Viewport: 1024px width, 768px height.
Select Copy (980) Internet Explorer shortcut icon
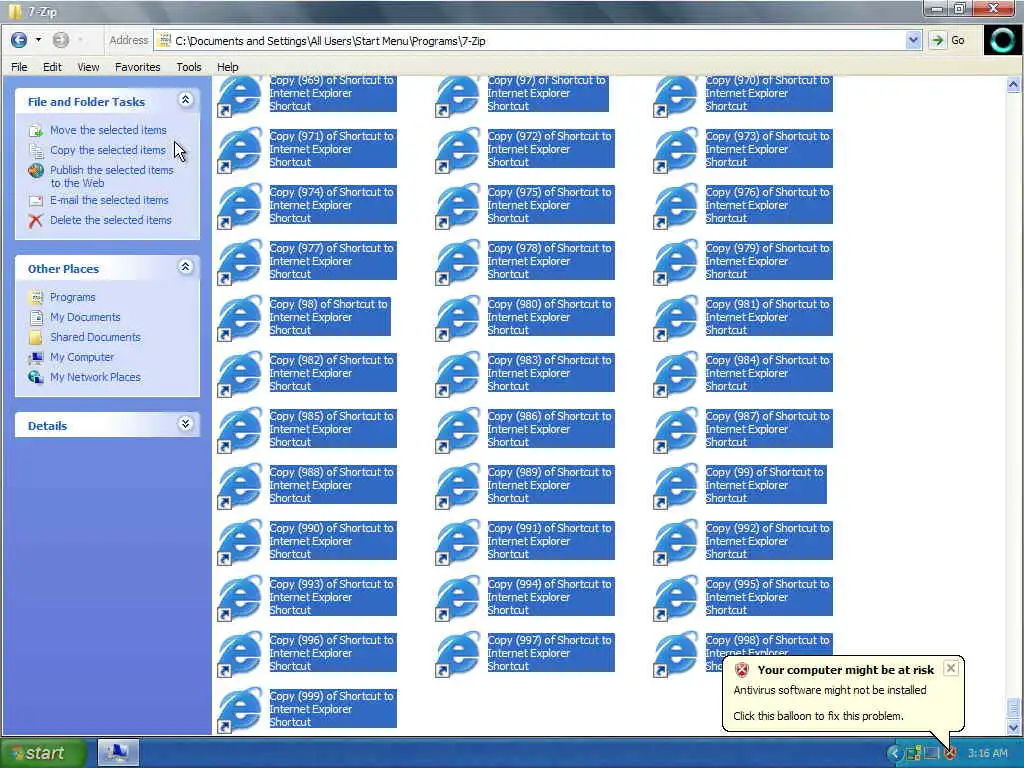457,319
